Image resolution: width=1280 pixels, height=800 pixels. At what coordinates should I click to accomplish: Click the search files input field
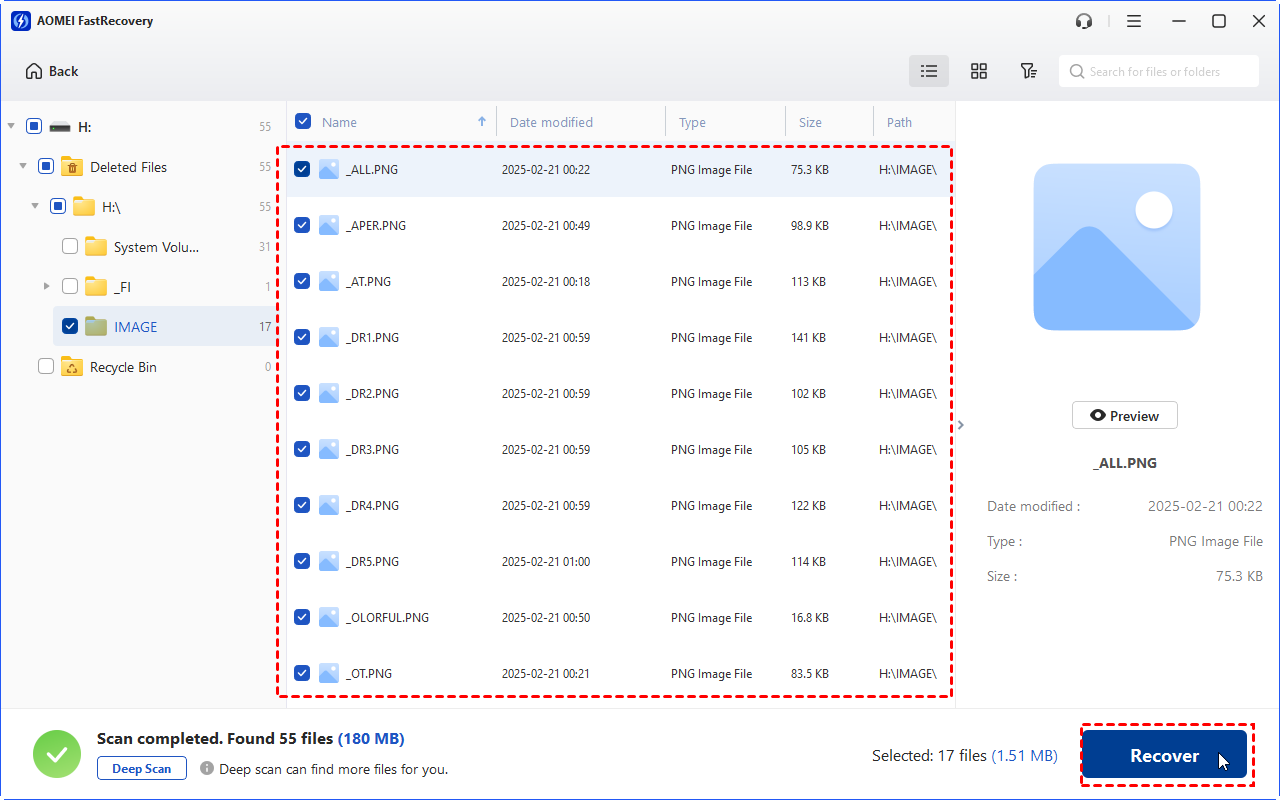pyautogui.click(x=1159, y=71)
